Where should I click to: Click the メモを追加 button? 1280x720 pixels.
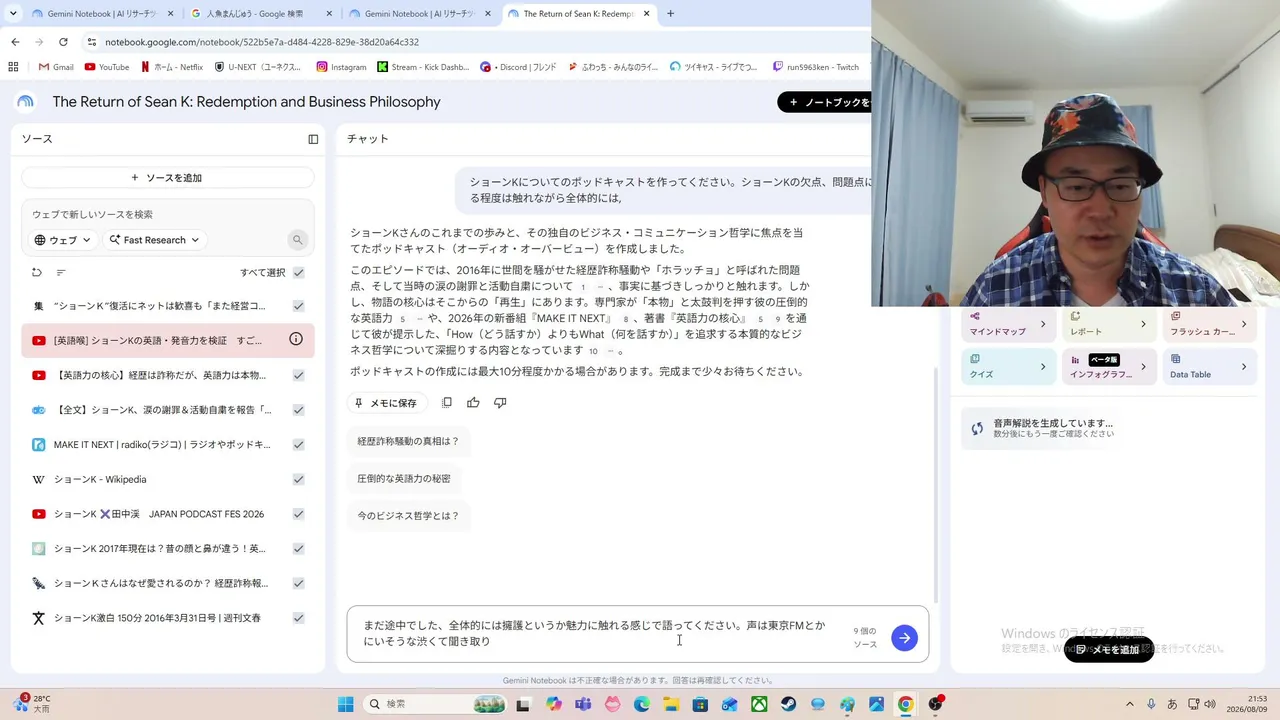pos(1108,649)
